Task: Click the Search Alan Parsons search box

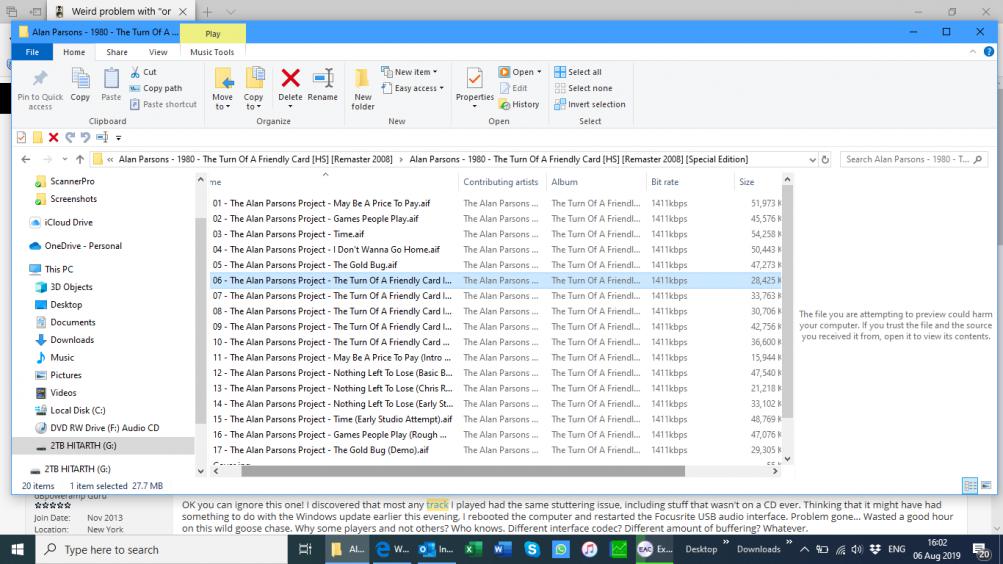Action: pyautogui.click(x=905, y=159)
